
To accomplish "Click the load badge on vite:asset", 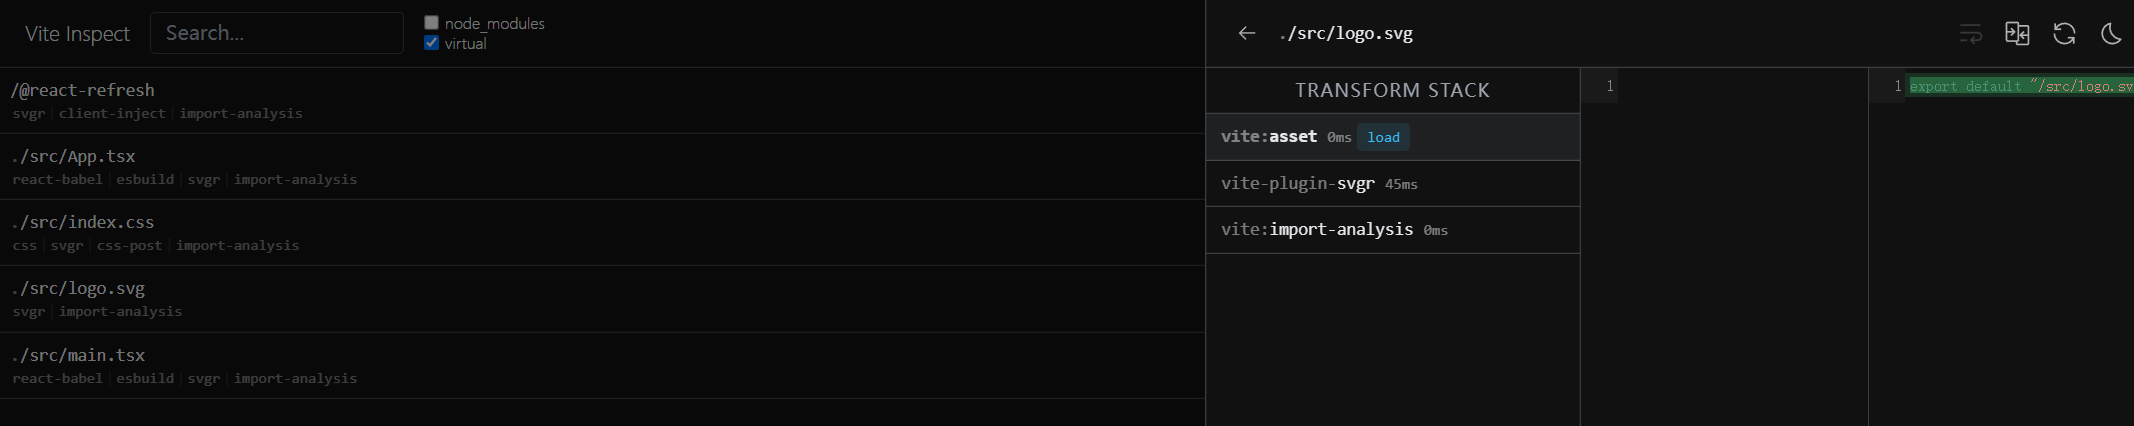I will (x=1384, y=137).
